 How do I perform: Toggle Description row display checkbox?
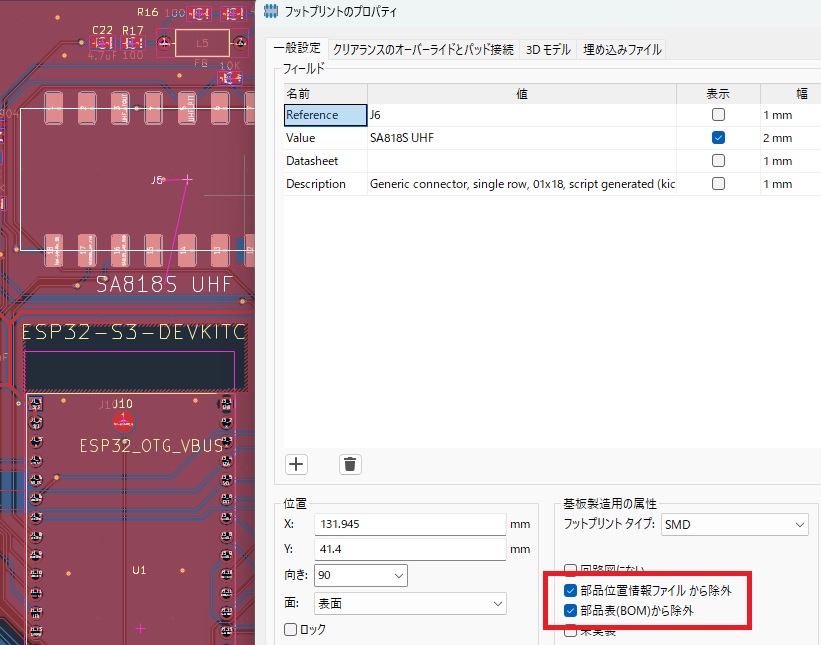(718, 184)
